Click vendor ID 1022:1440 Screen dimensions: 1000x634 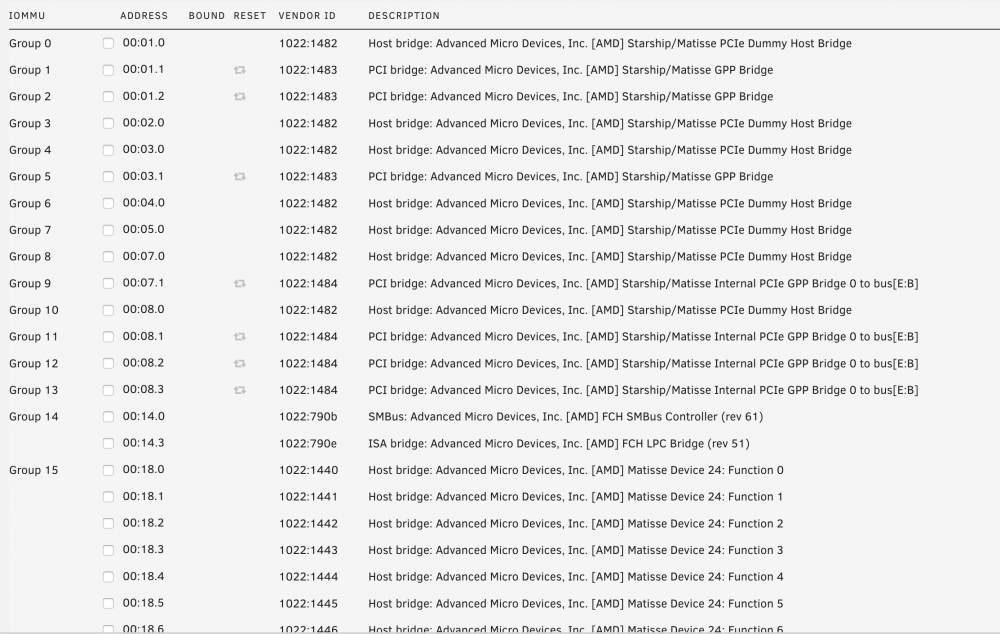click(308, 470)
